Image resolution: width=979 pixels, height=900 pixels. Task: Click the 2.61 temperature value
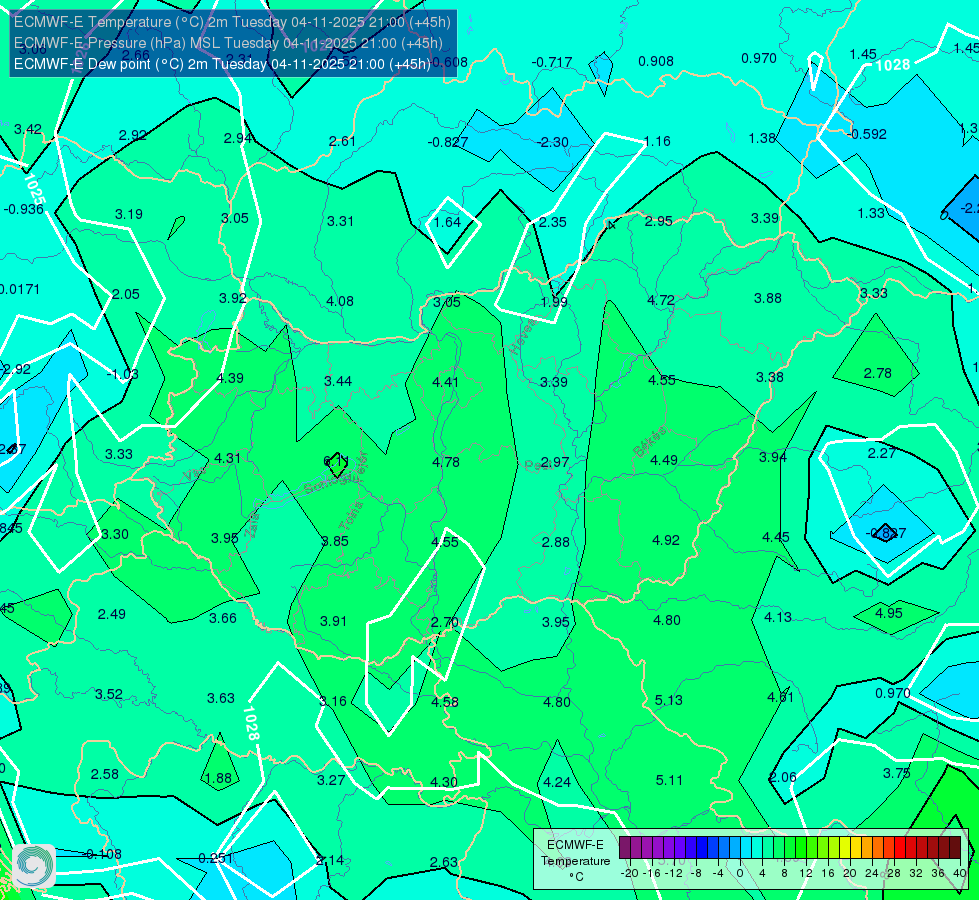pos(342,141)
